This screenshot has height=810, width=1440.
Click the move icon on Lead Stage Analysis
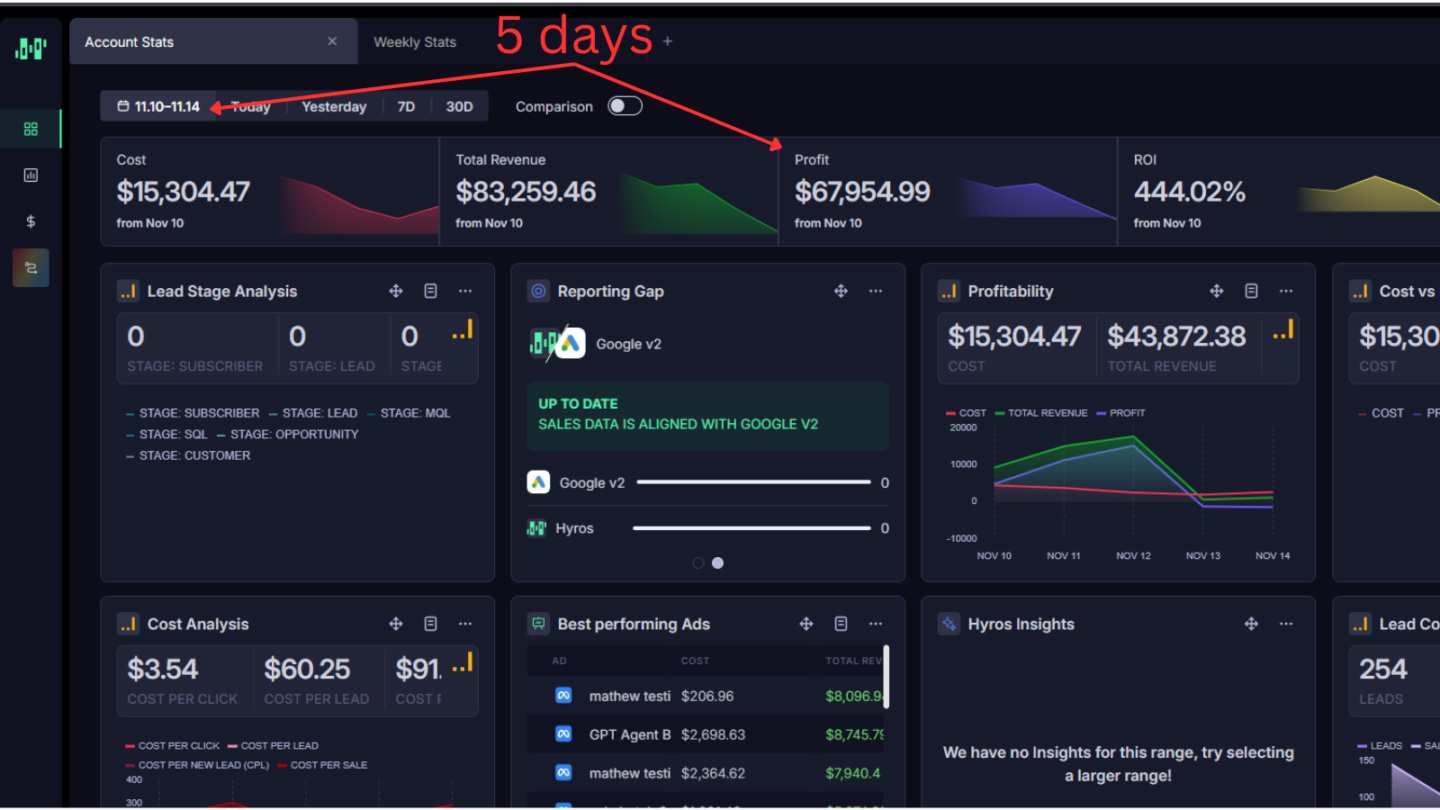(x=396, y=291)
